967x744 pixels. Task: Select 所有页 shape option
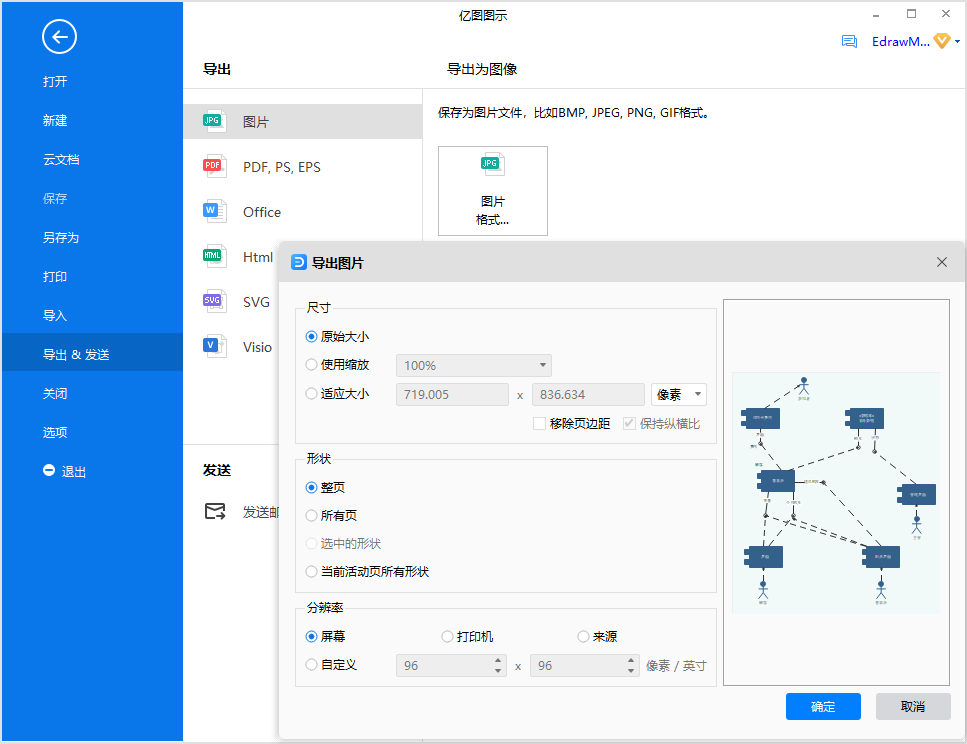click(x=311, y=515)
